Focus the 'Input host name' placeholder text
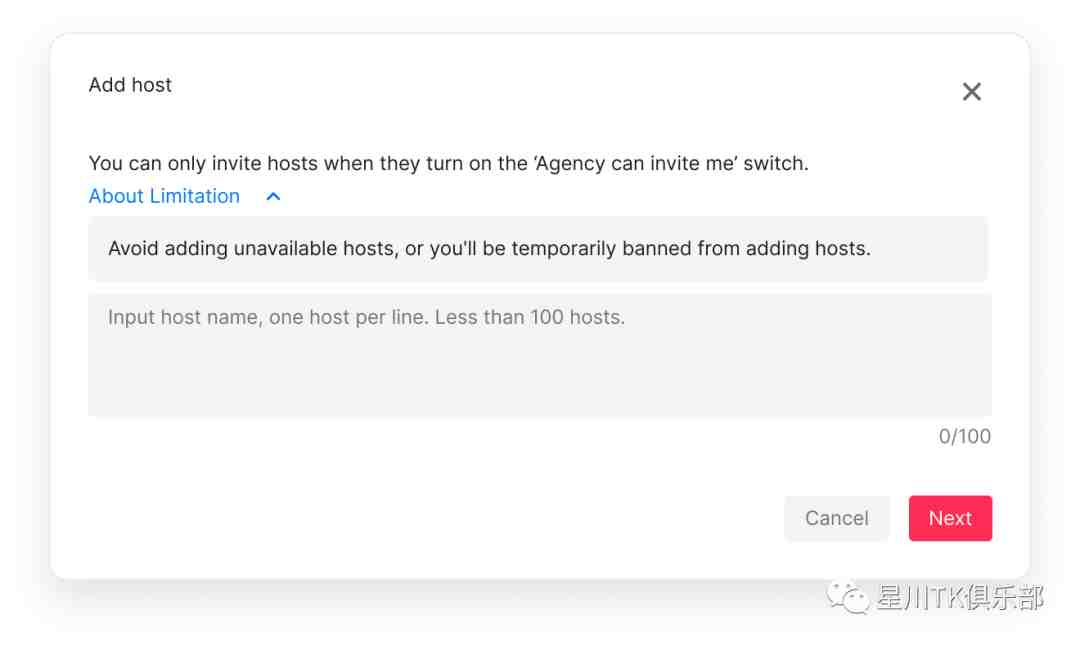The width and height of the screenshot is (1080, 646). coord(366,317)
